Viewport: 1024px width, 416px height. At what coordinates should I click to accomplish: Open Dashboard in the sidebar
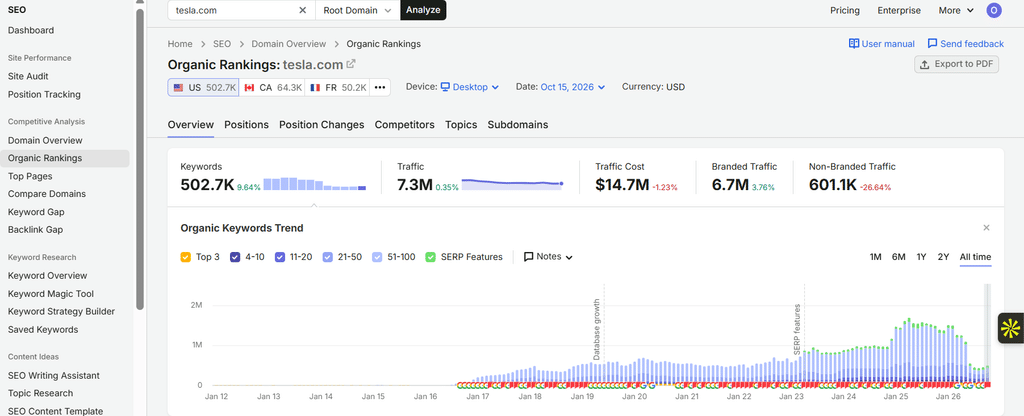point(31,30)
